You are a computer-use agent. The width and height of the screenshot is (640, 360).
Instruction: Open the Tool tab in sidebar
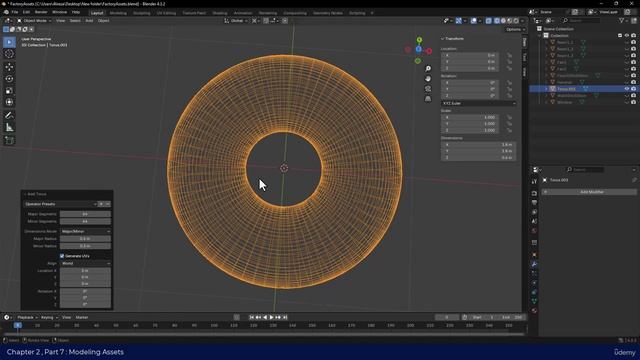(524, 57)
